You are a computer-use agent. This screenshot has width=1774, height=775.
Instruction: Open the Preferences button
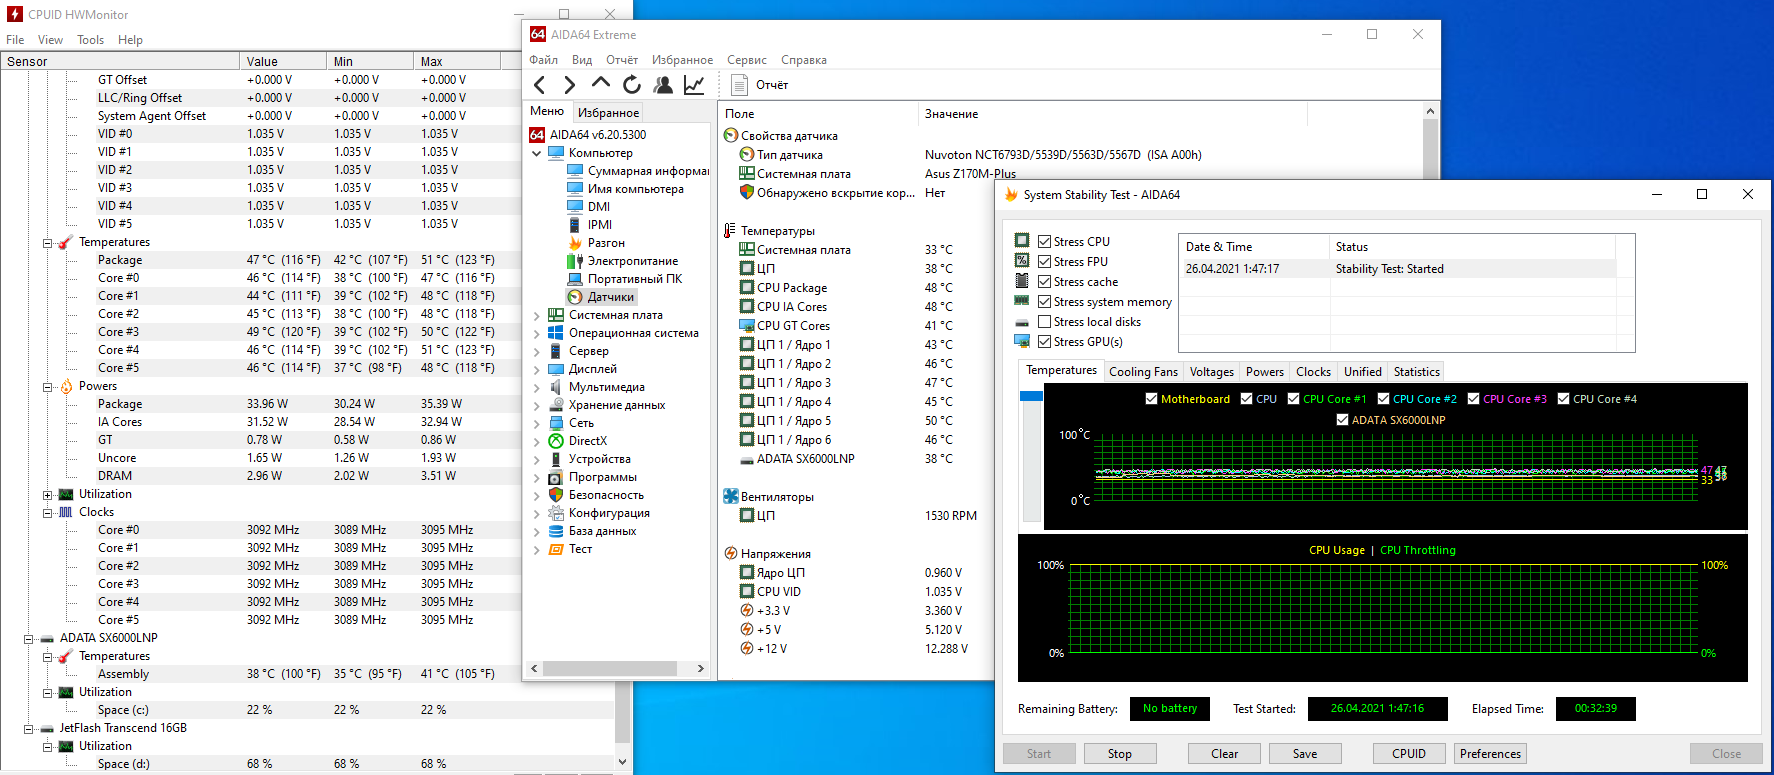coord(1490,753)
